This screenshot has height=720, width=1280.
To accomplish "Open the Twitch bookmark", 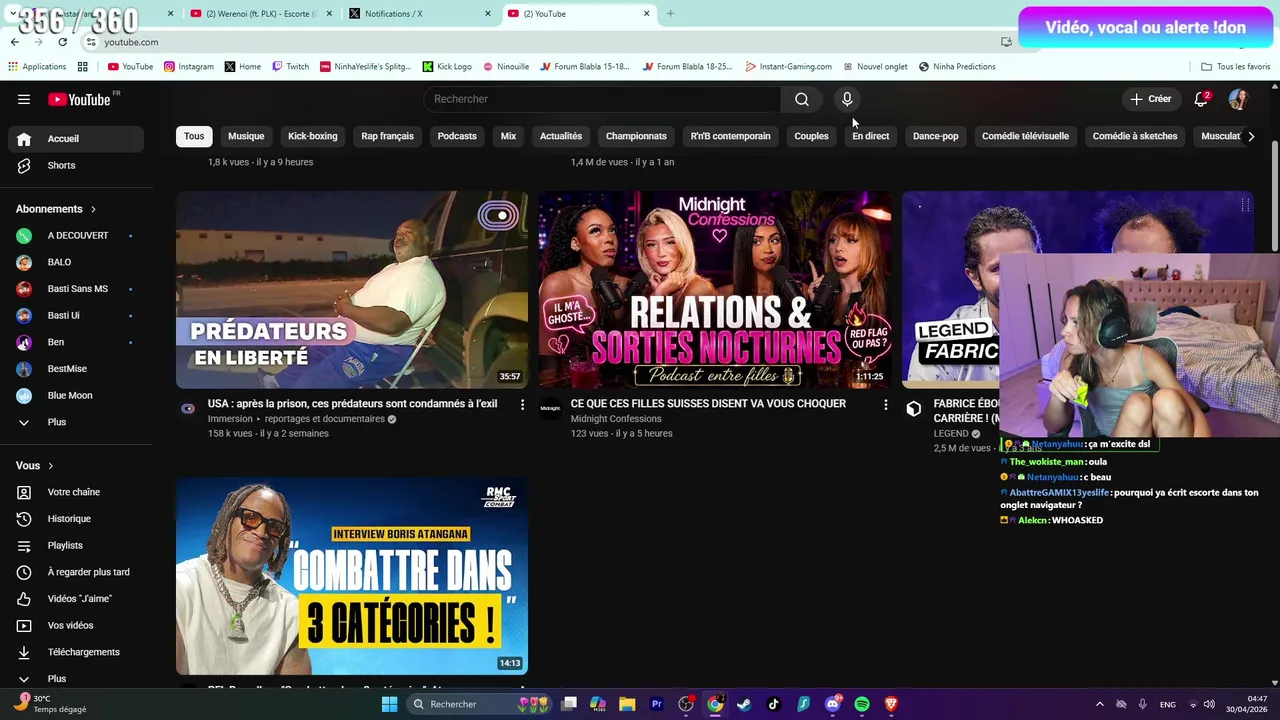I will coord(290,67).
